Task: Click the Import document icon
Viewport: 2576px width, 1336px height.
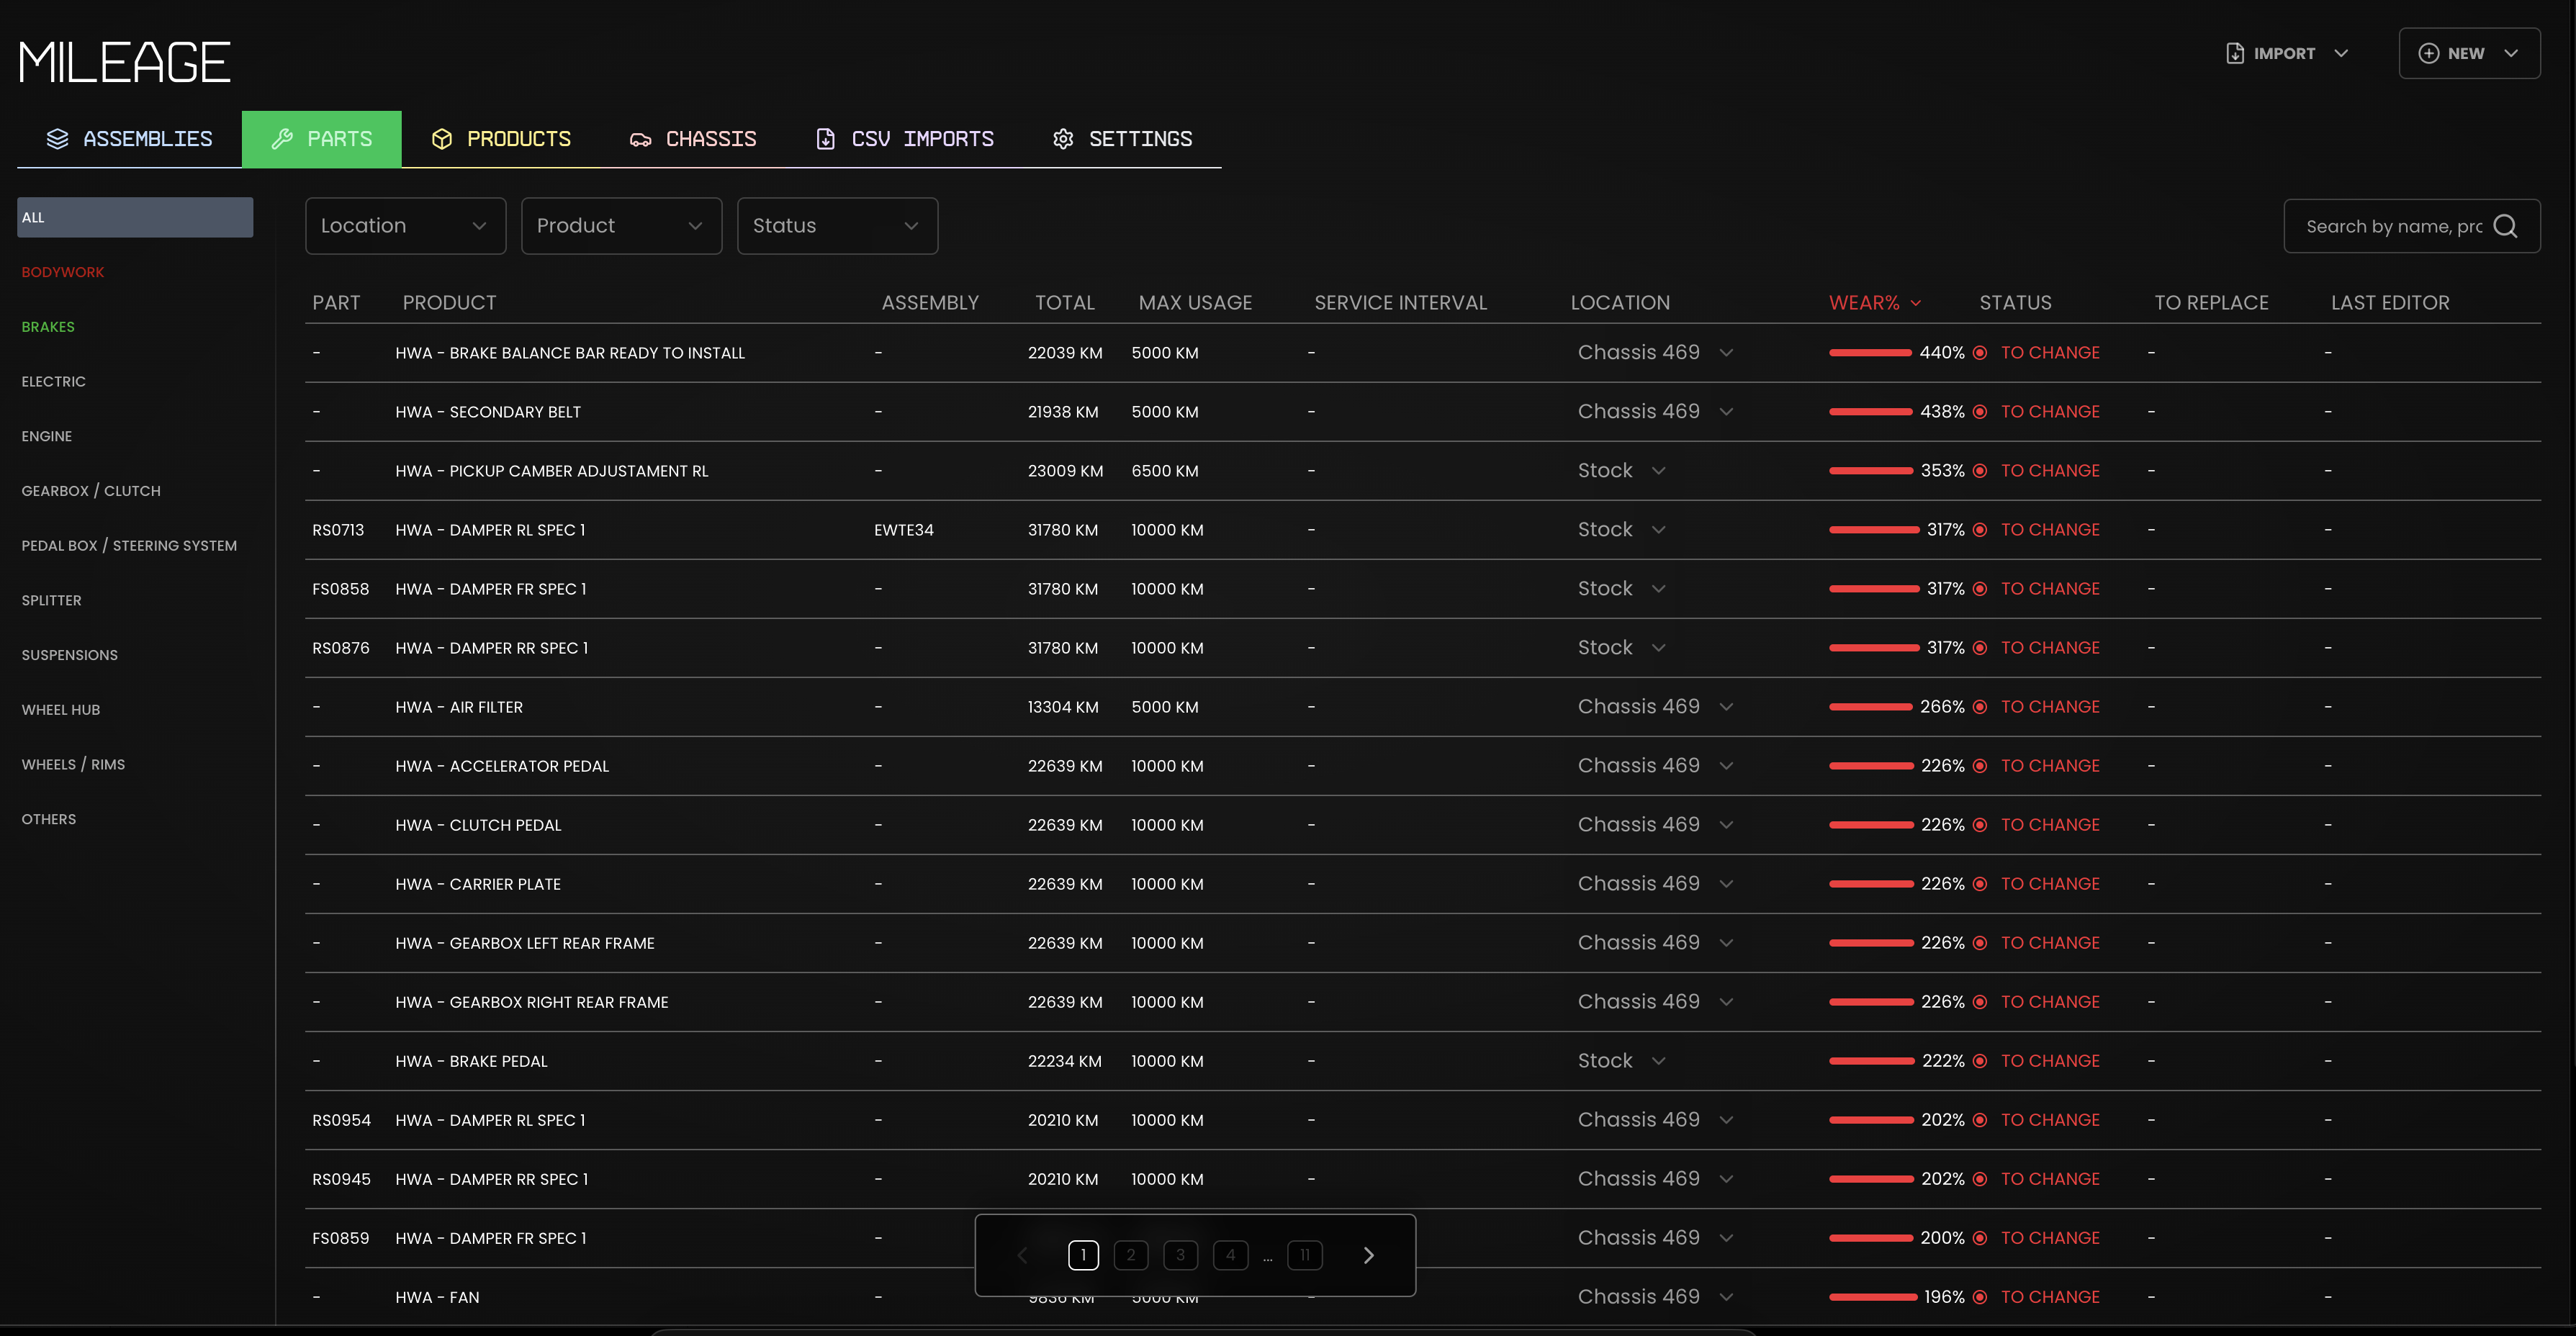Action: click(x=2235, y=53)
